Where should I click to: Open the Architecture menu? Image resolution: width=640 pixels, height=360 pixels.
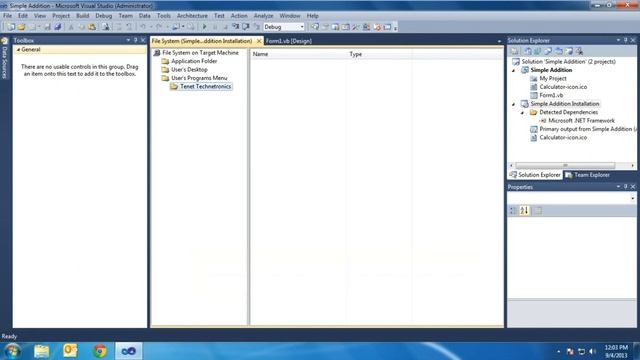pos(192,16)
